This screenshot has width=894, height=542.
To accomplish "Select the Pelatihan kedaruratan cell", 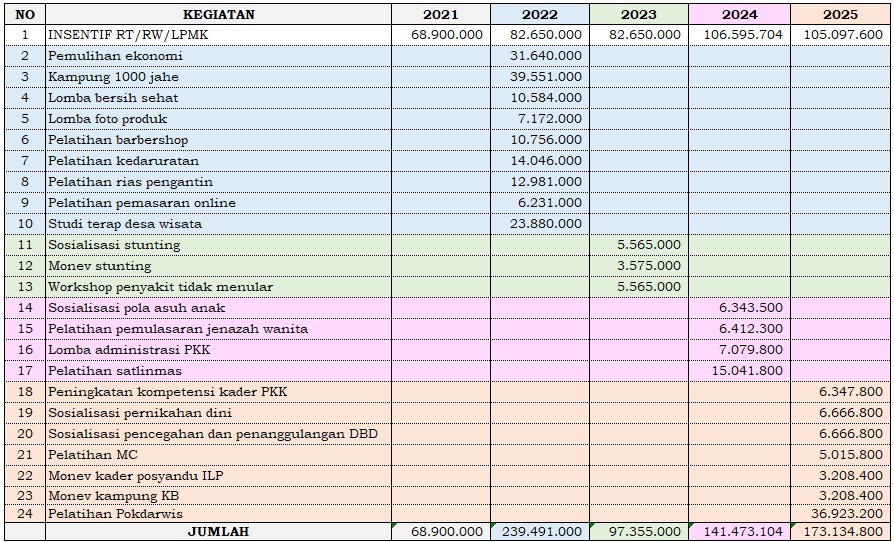I will pos(218,161).
